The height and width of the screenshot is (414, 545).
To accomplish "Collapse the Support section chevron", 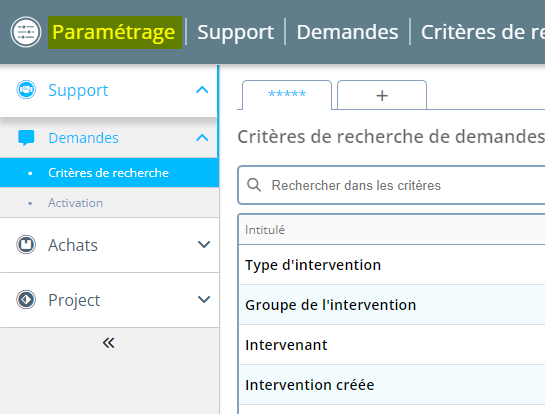I will click(x=202, y=90).
